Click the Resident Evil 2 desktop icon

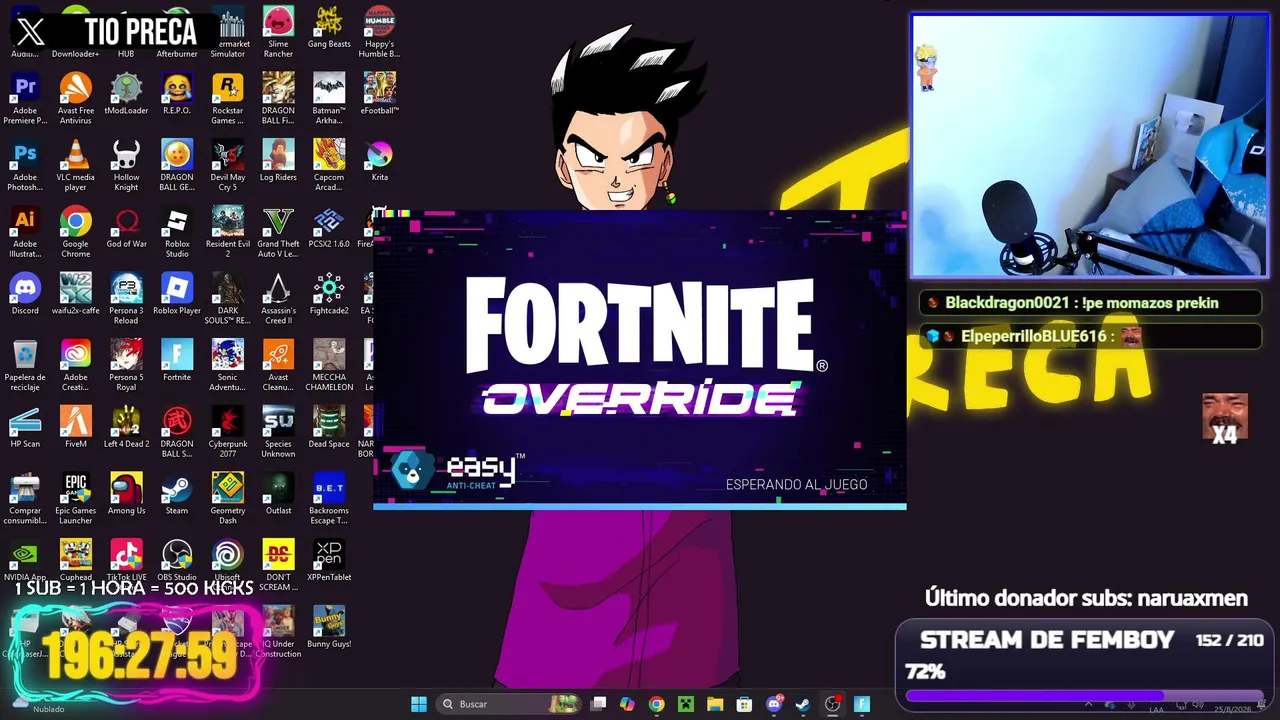coord(228,232)
